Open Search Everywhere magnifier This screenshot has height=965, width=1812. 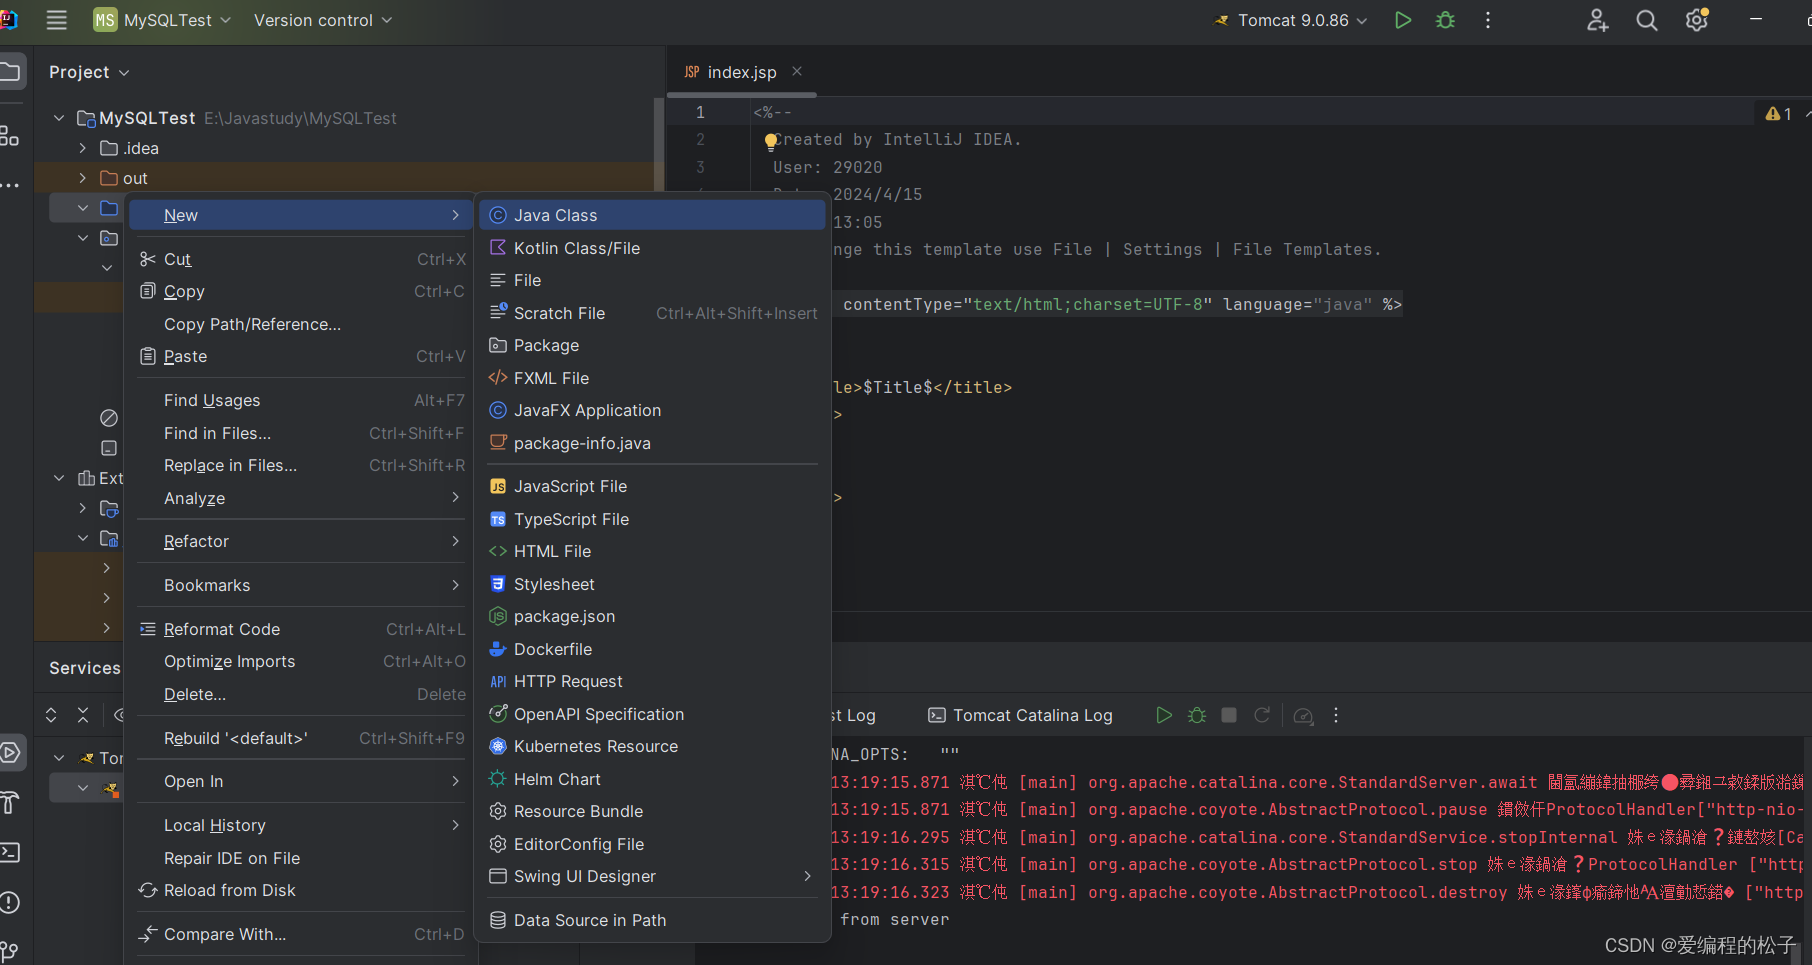click(1647, 20)
